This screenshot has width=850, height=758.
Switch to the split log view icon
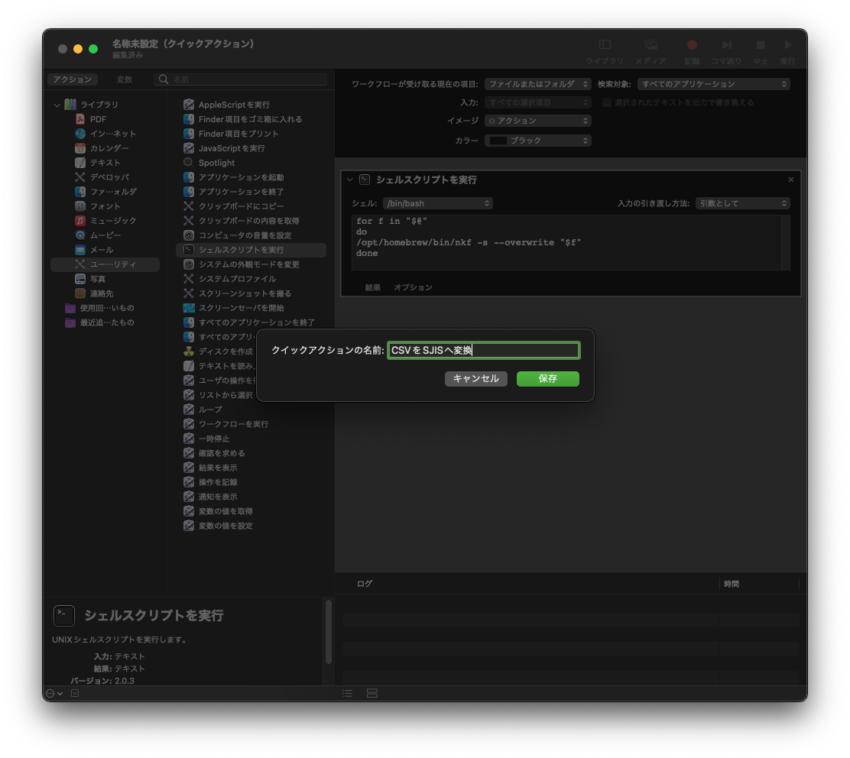click(372, 692)
